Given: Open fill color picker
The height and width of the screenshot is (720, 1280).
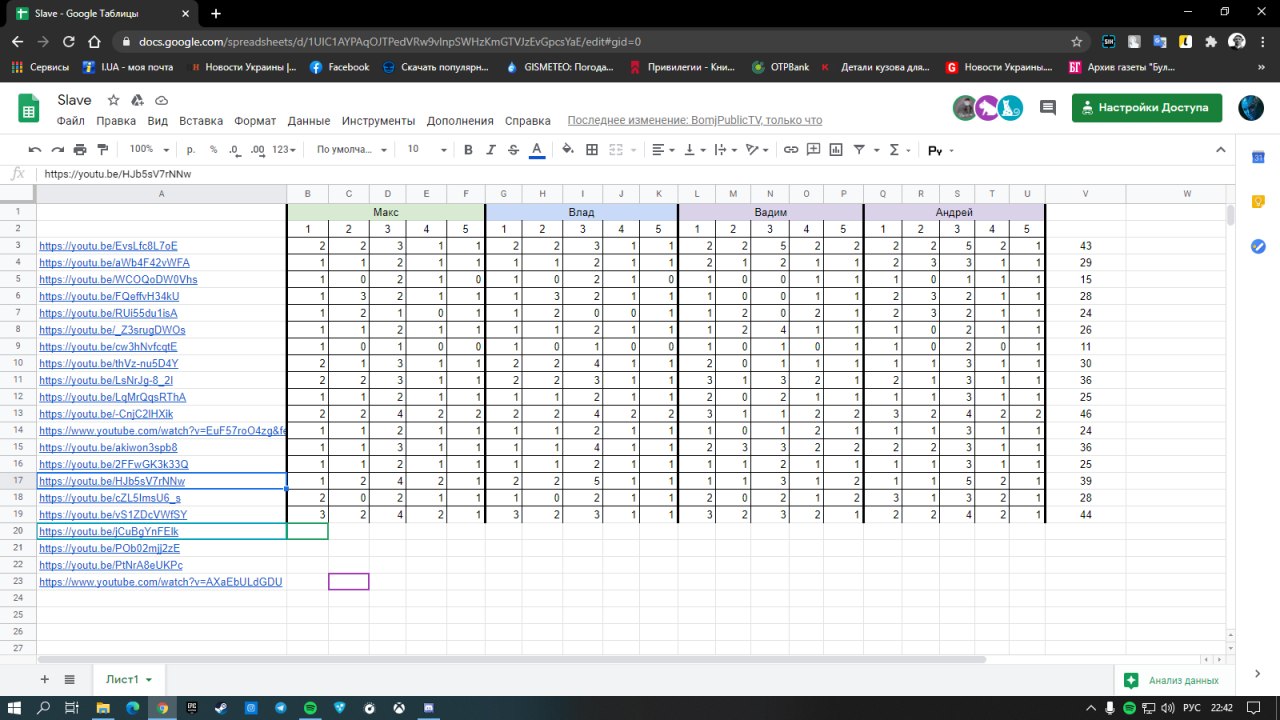Looking at the screenshot, I should pos(568,150).
